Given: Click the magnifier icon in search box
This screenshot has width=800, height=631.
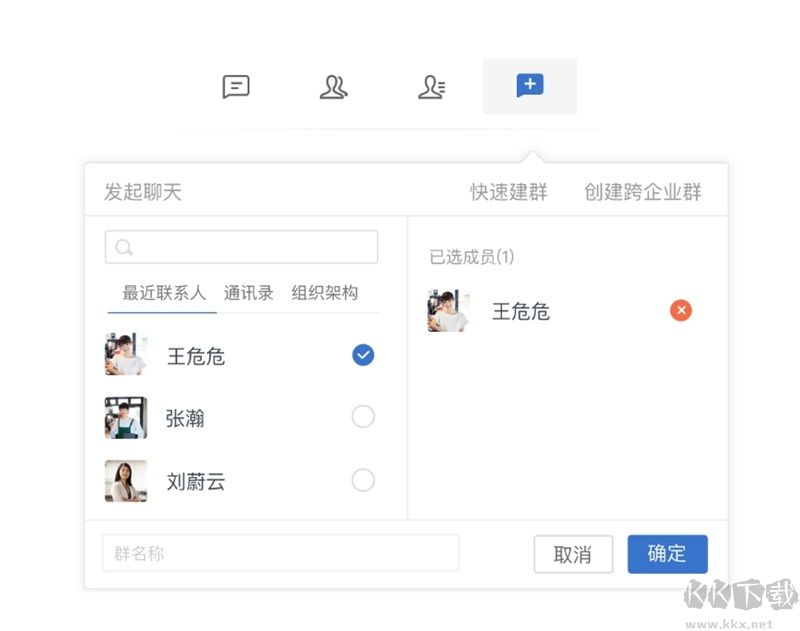Looking at the screenshot, I should click(124, 246).
